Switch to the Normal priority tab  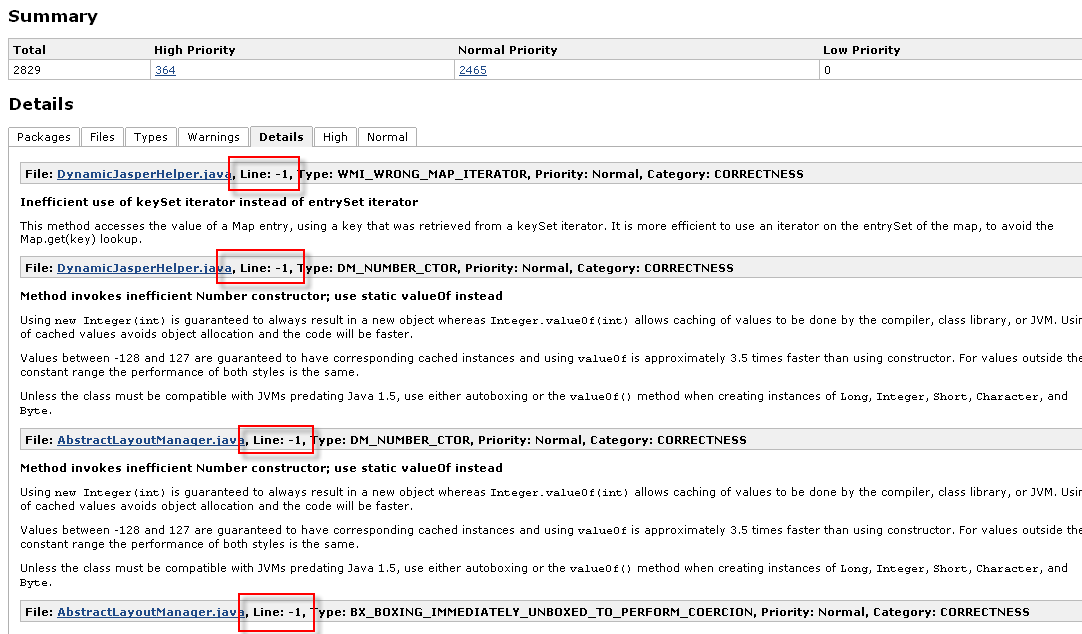[x=387, y=137]
